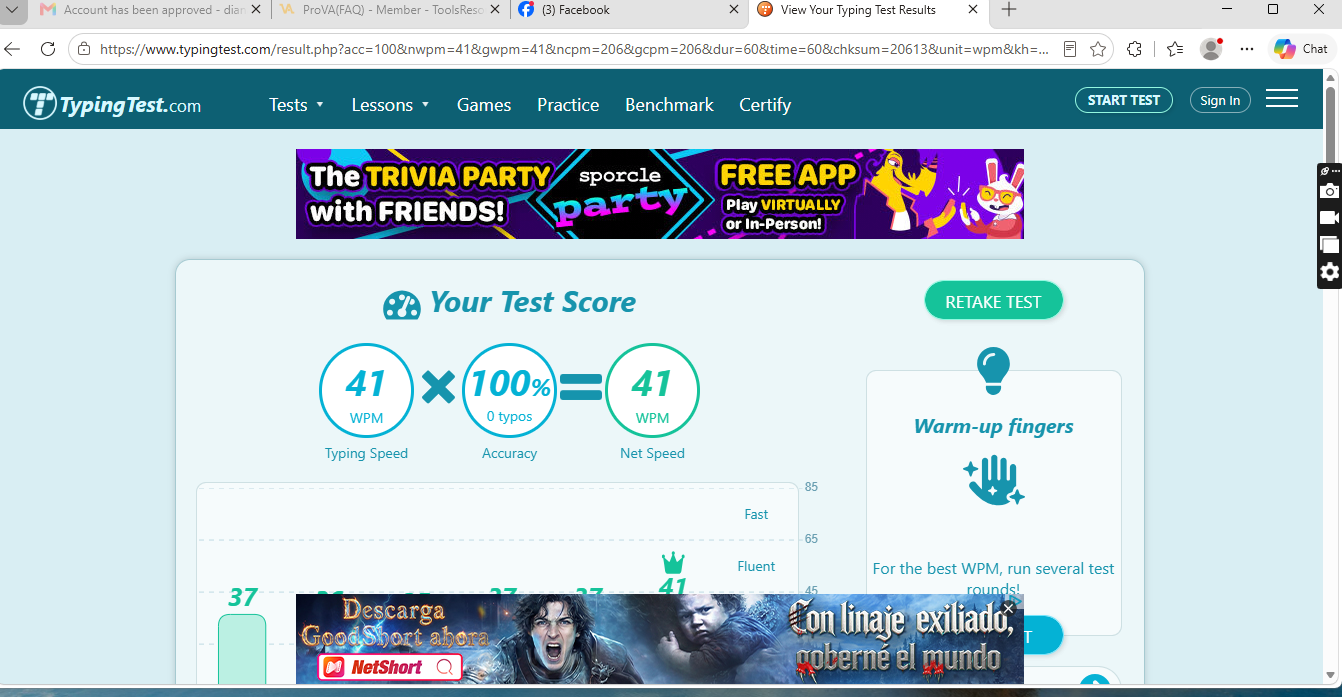The height and width of the screenshot is (697, 1342).
Task: Switch to the Facebook browser tab
Action: 628,10
